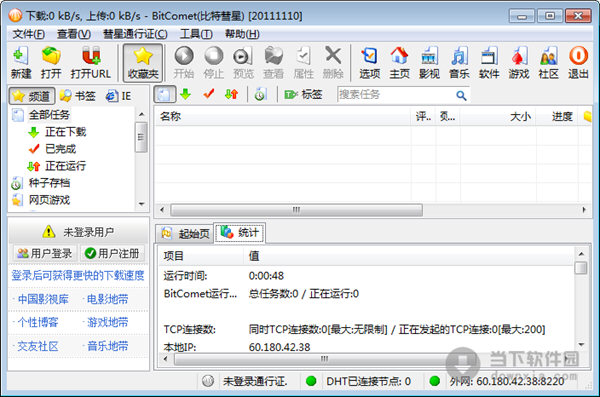
Task: Open the 登录后可获得更快的下载速度 link
Action: click(x=78, y=275)
